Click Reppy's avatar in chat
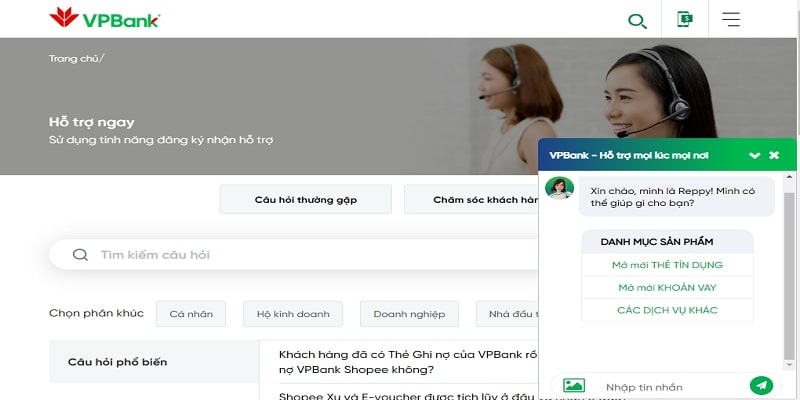 click(559, 188)
